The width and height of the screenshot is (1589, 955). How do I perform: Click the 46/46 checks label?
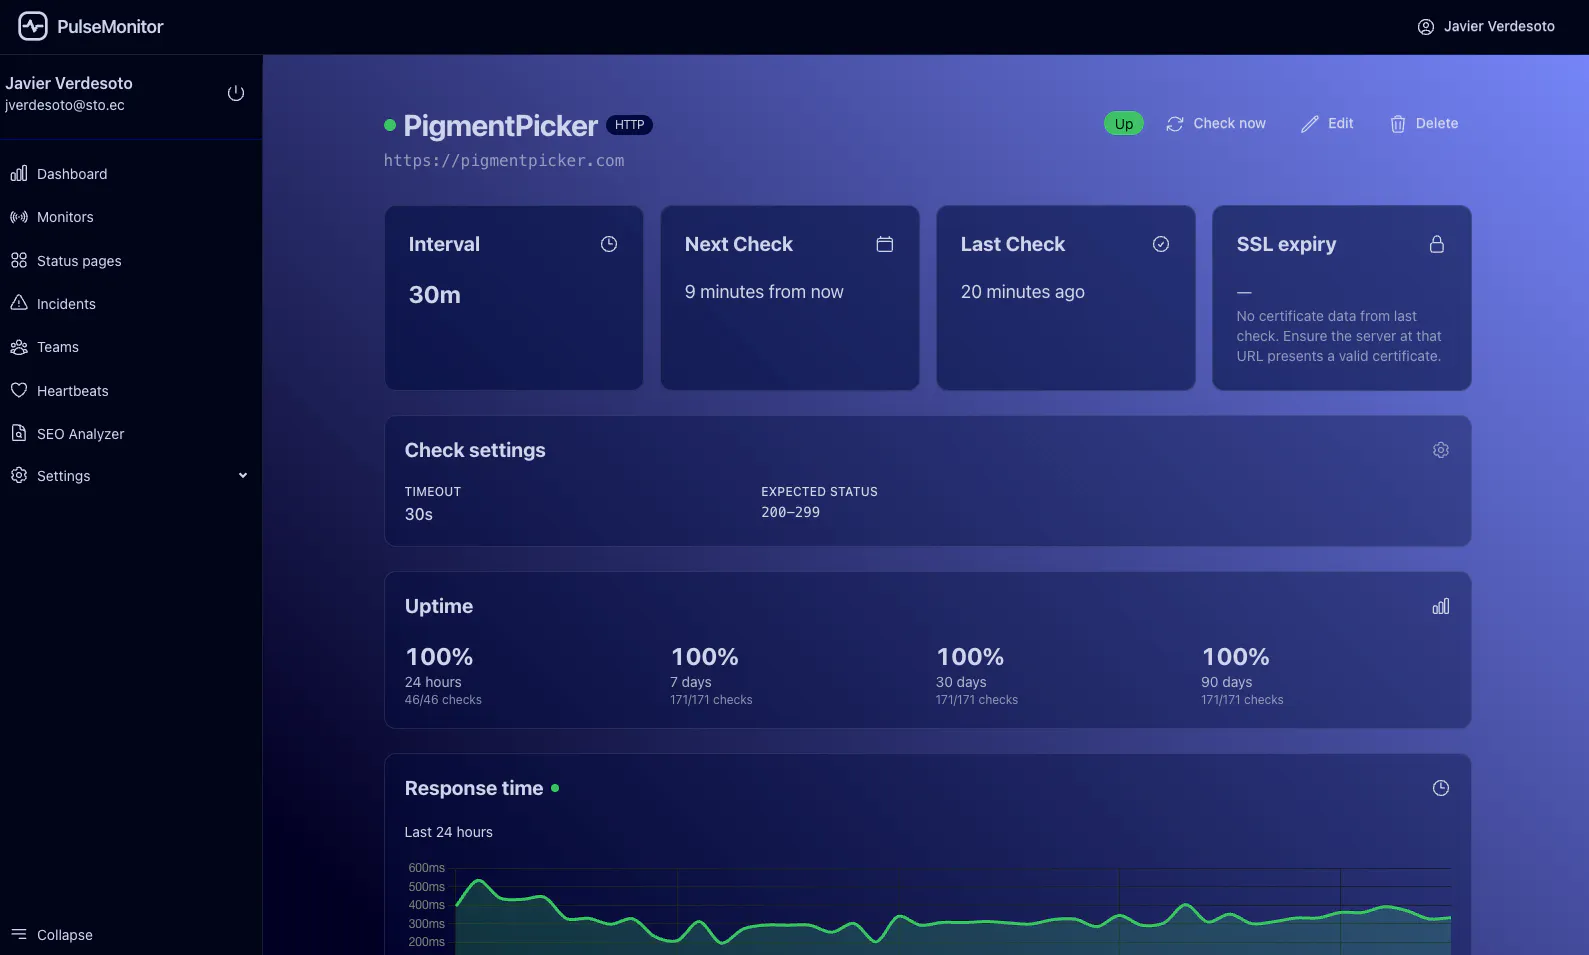tap(443, 700)
